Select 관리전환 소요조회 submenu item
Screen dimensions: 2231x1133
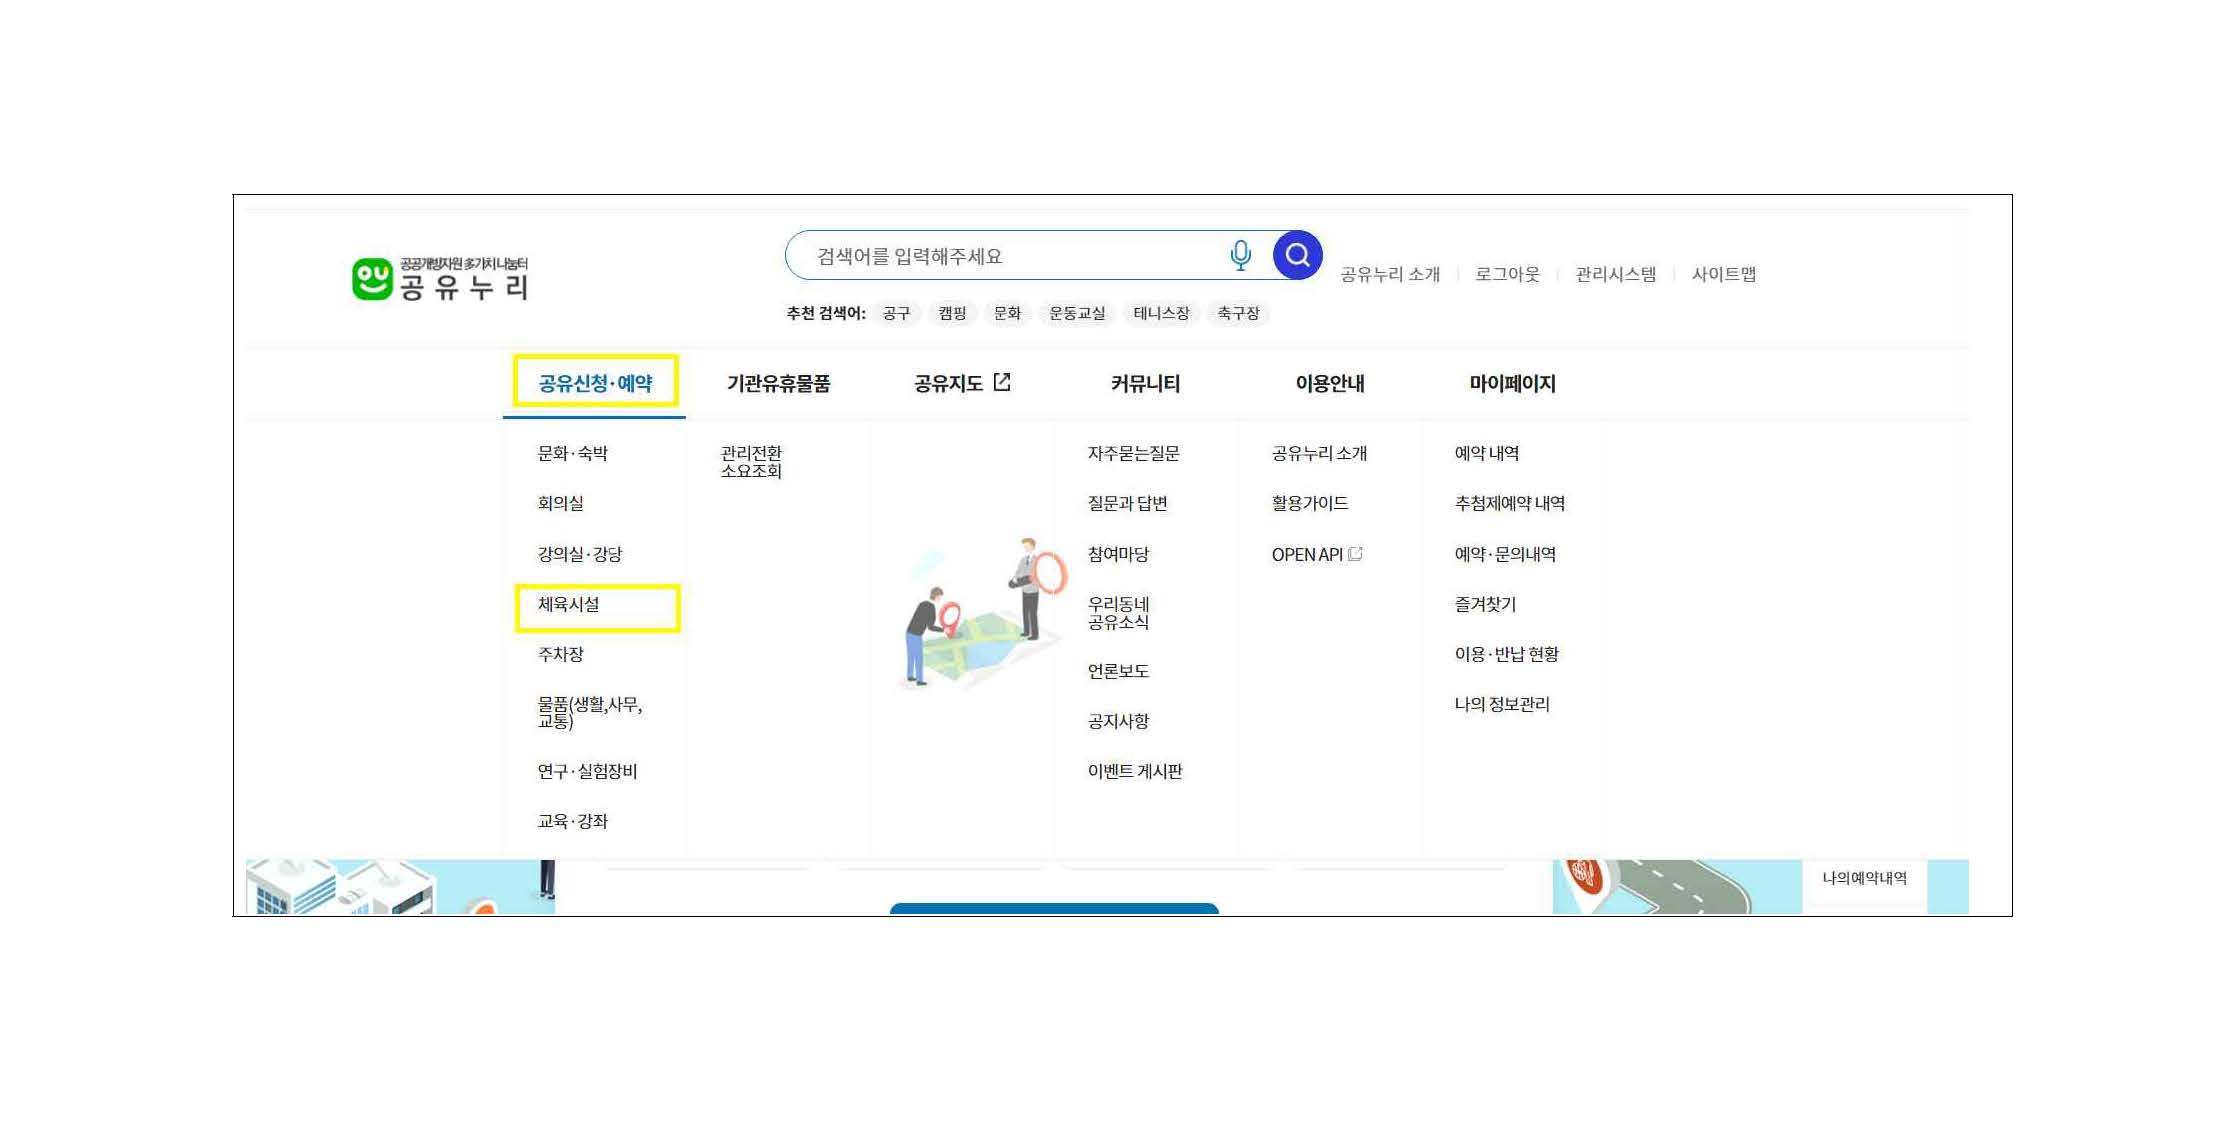[751, 462]
